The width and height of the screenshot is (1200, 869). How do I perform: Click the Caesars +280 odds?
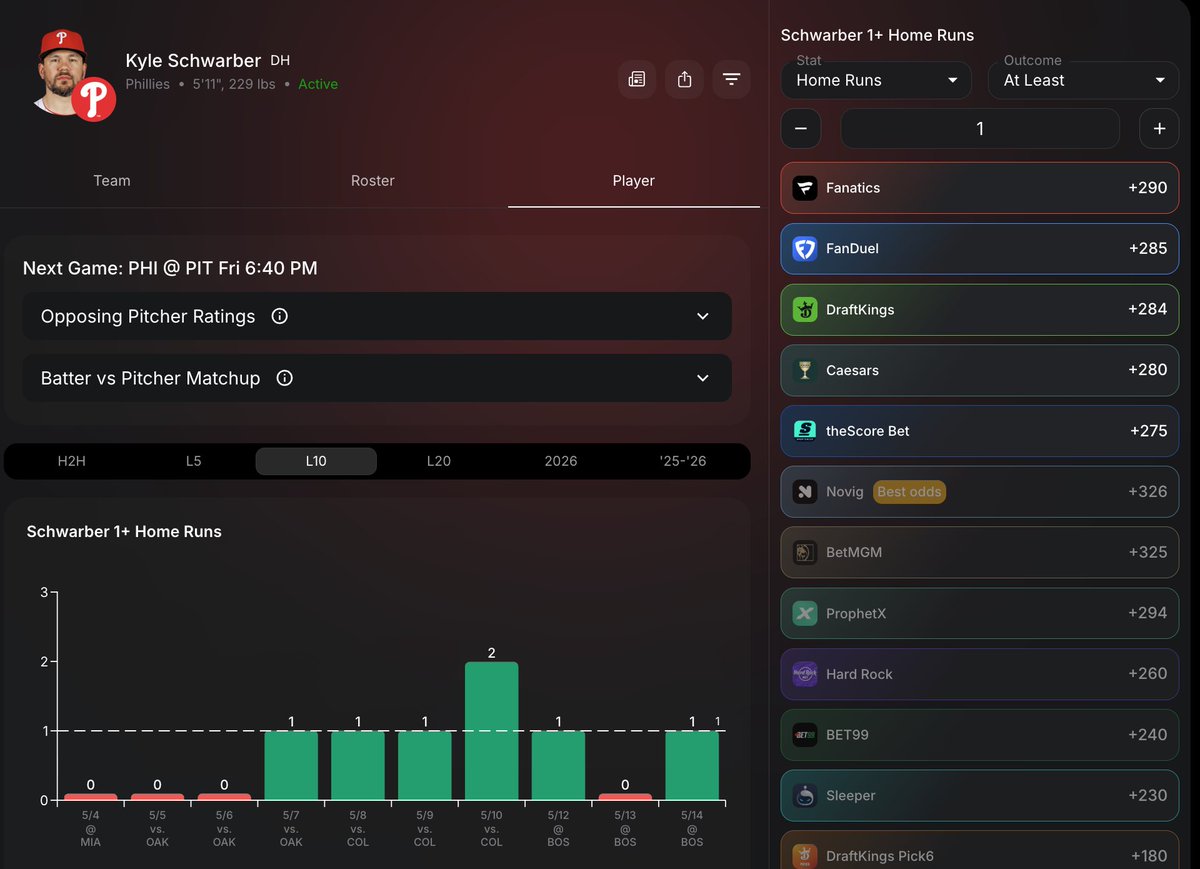pyautogui.click(x=1148, y=370)
